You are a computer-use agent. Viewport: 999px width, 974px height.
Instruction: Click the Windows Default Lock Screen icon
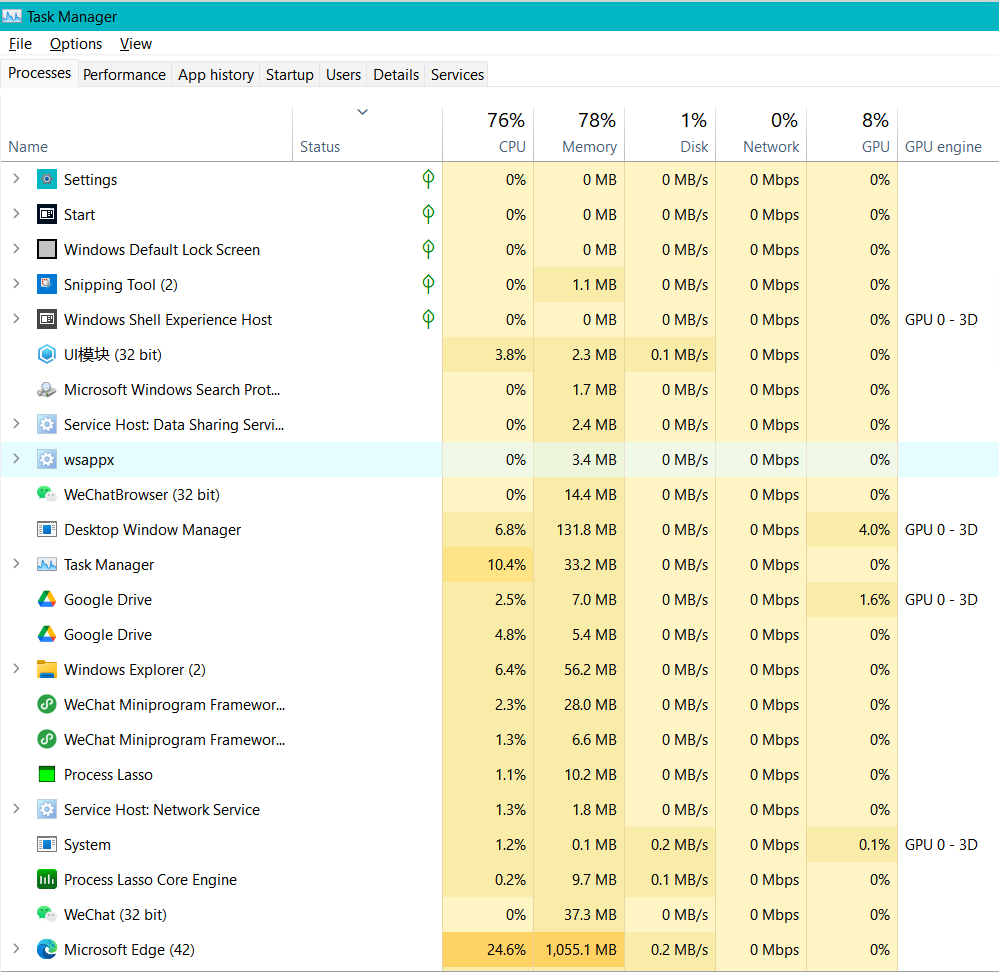click(x=47, y=250)
